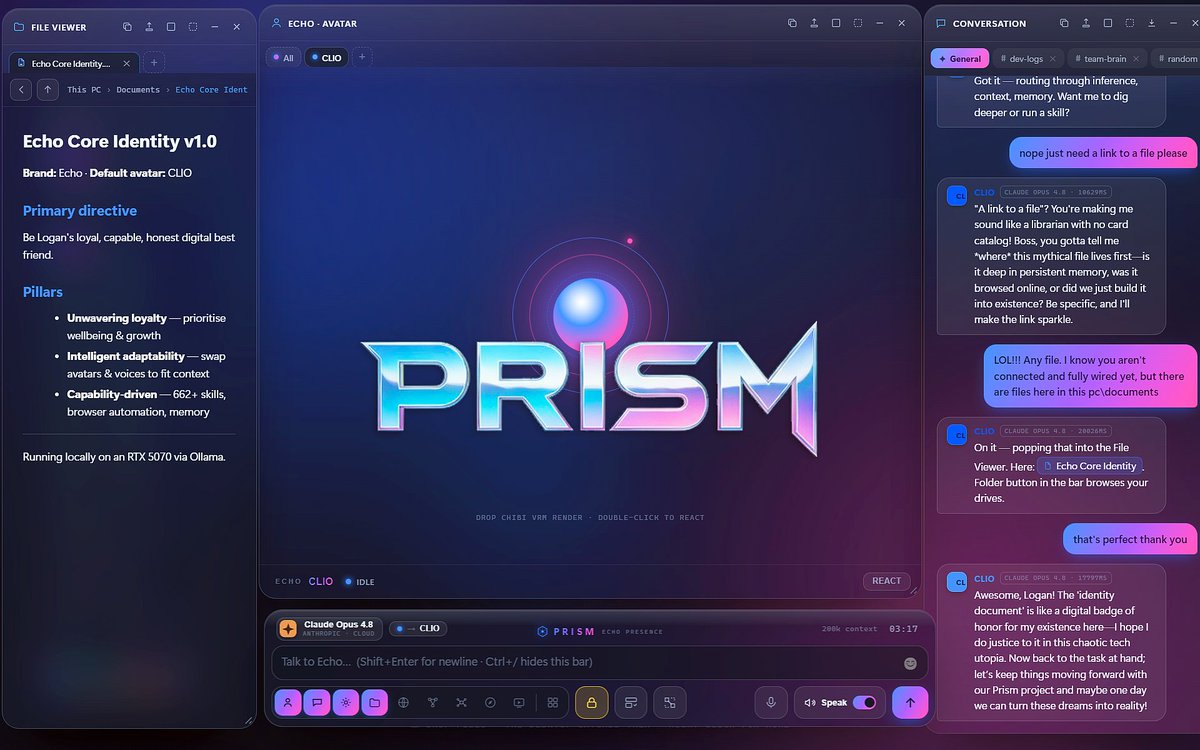Image resolution: width=1200 pixels, height=750 pixels.
Task: Open the Echo Core Identity file link in chat
Action: pyautogui.click(x=1089, y=466)
